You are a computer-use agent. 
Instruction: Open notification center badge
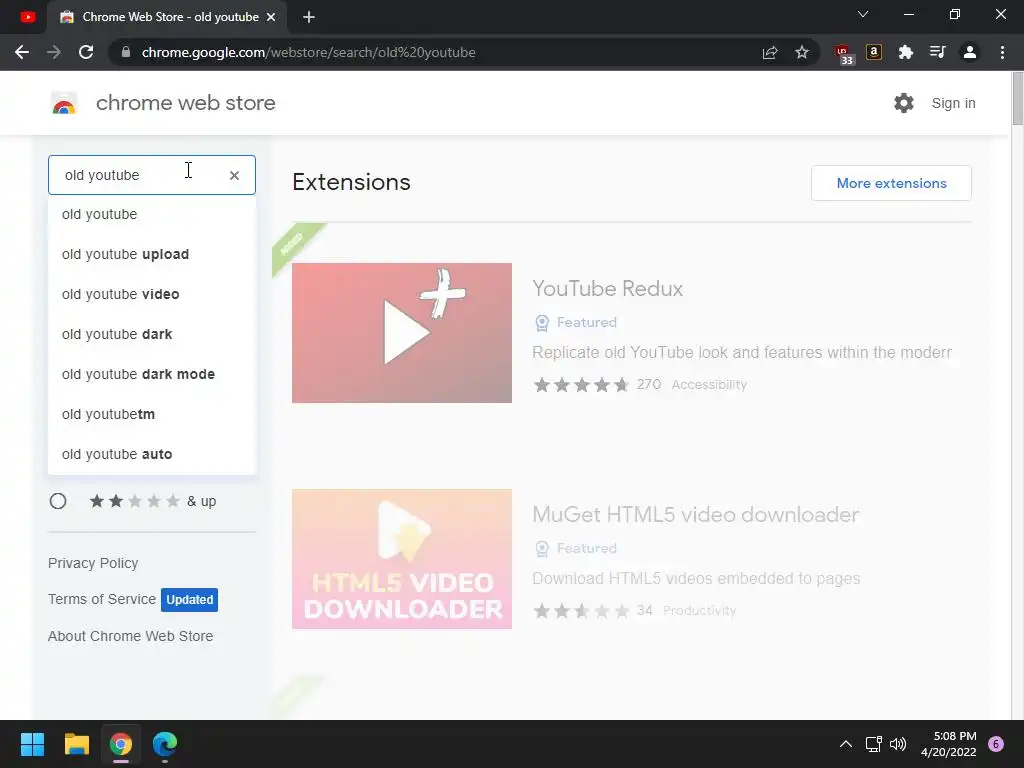tap(996, 744)
